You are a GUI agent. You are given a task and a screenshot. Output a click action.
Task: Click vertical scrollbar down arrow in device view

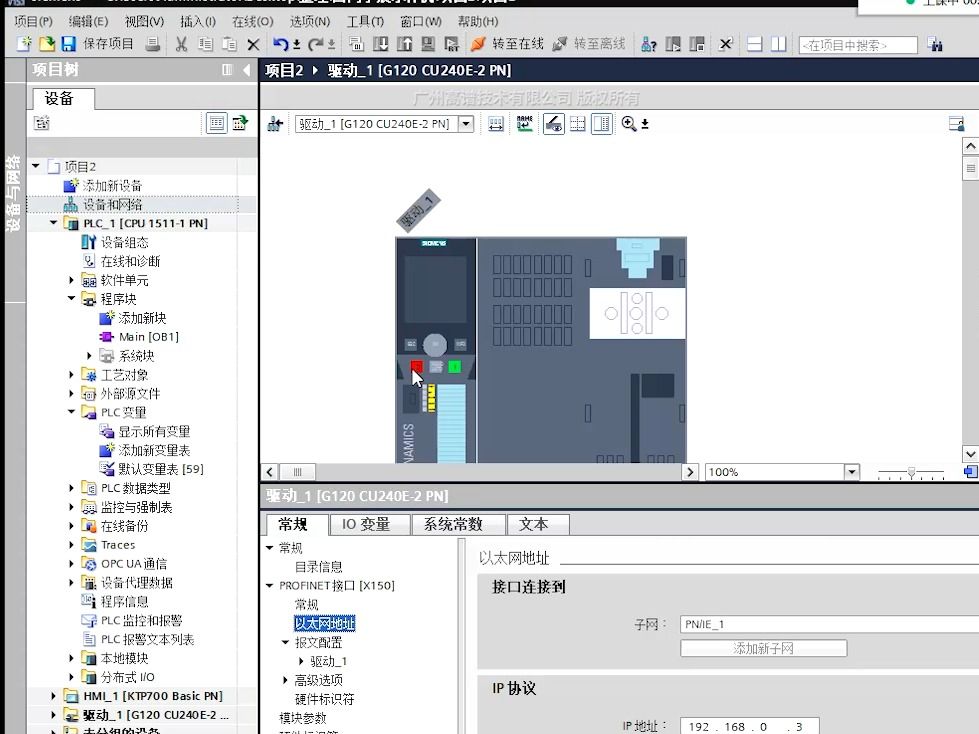tap(970, 454)
